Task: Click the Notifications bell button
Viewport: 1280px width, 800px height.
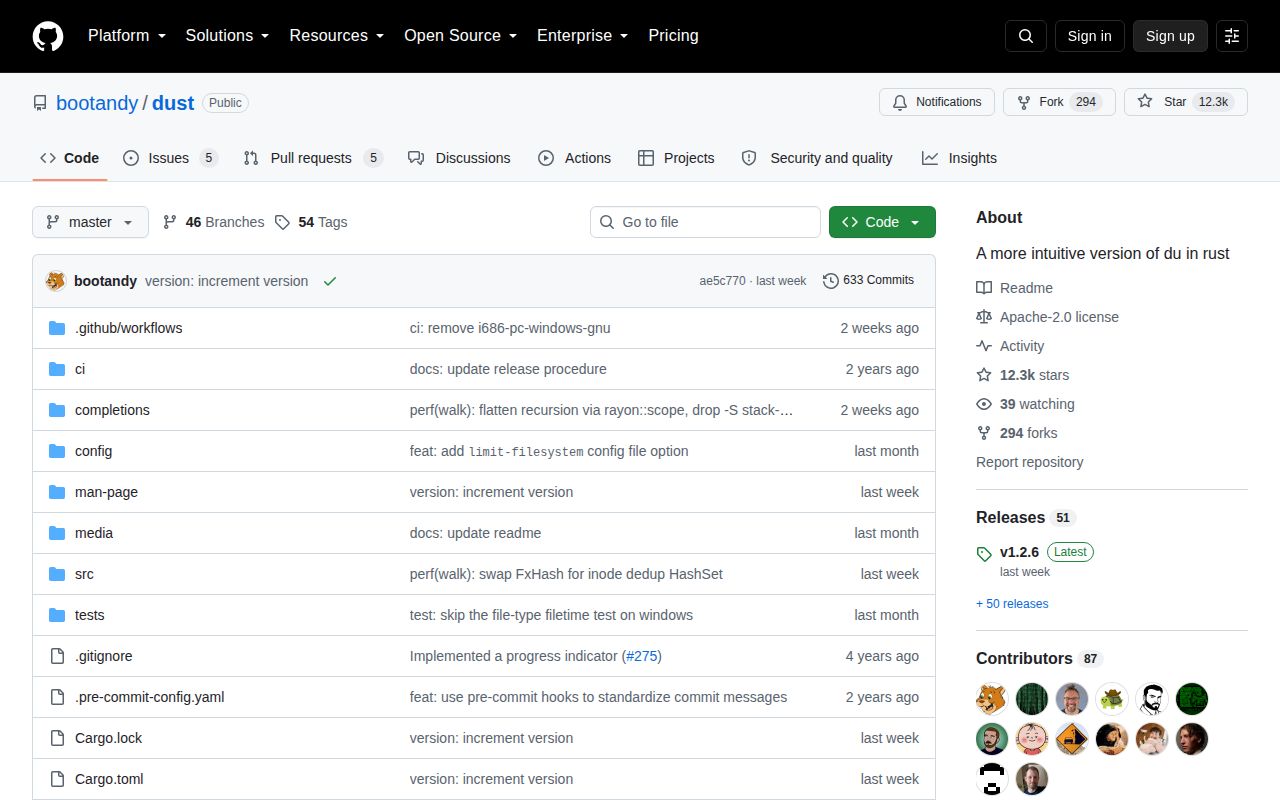Action: [937, 102]
